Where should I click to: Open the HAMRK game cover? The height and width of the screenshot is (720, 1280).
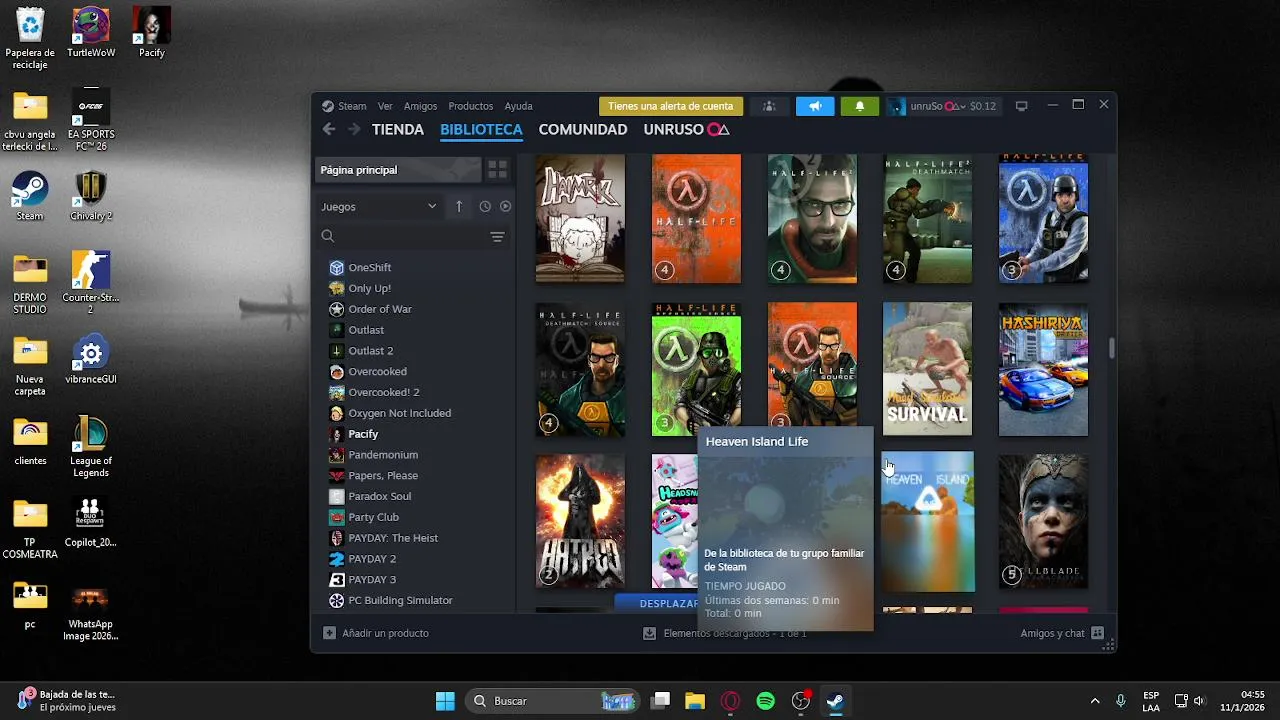click(580, 218)
